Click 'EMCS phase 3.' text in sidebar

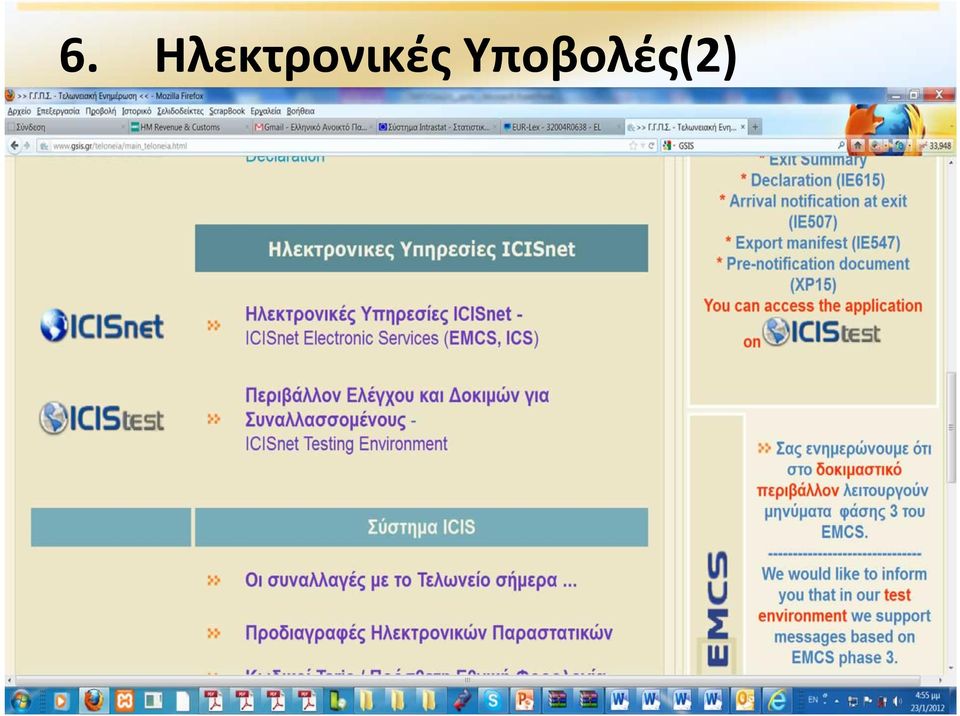[844, 657]
